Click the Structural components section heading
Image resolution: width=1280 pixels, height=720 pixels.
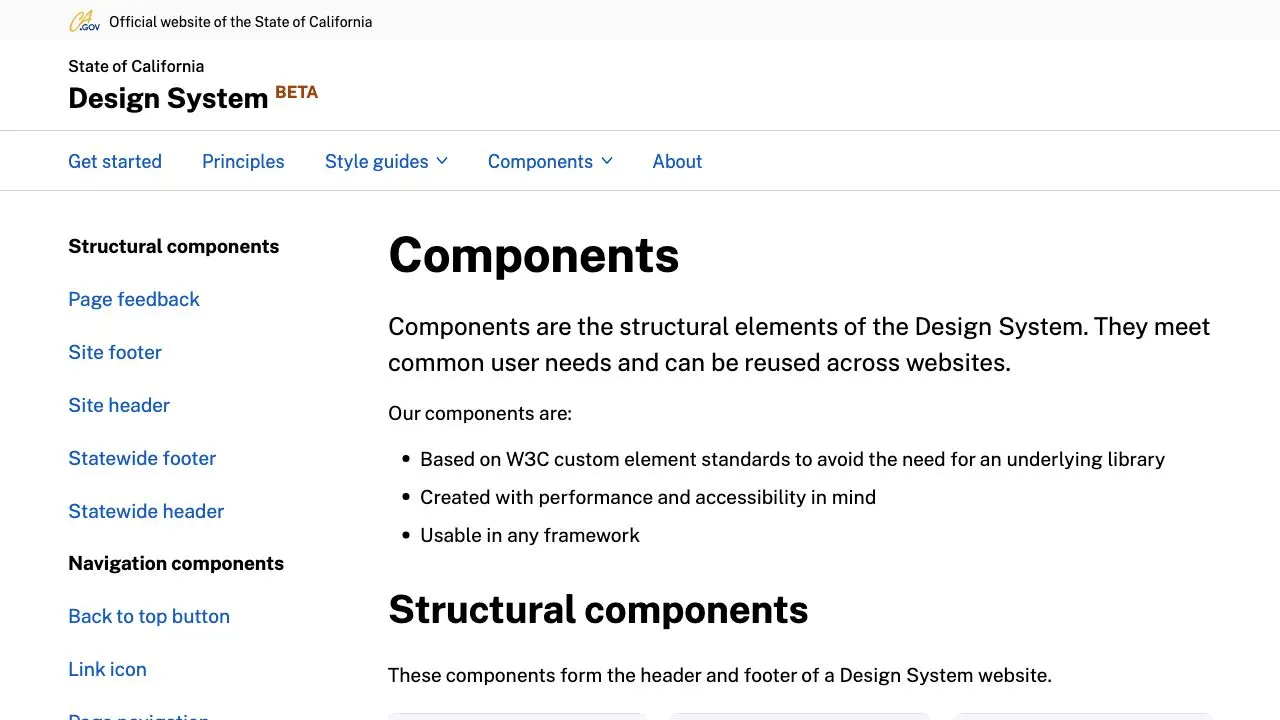coord(598,609)
